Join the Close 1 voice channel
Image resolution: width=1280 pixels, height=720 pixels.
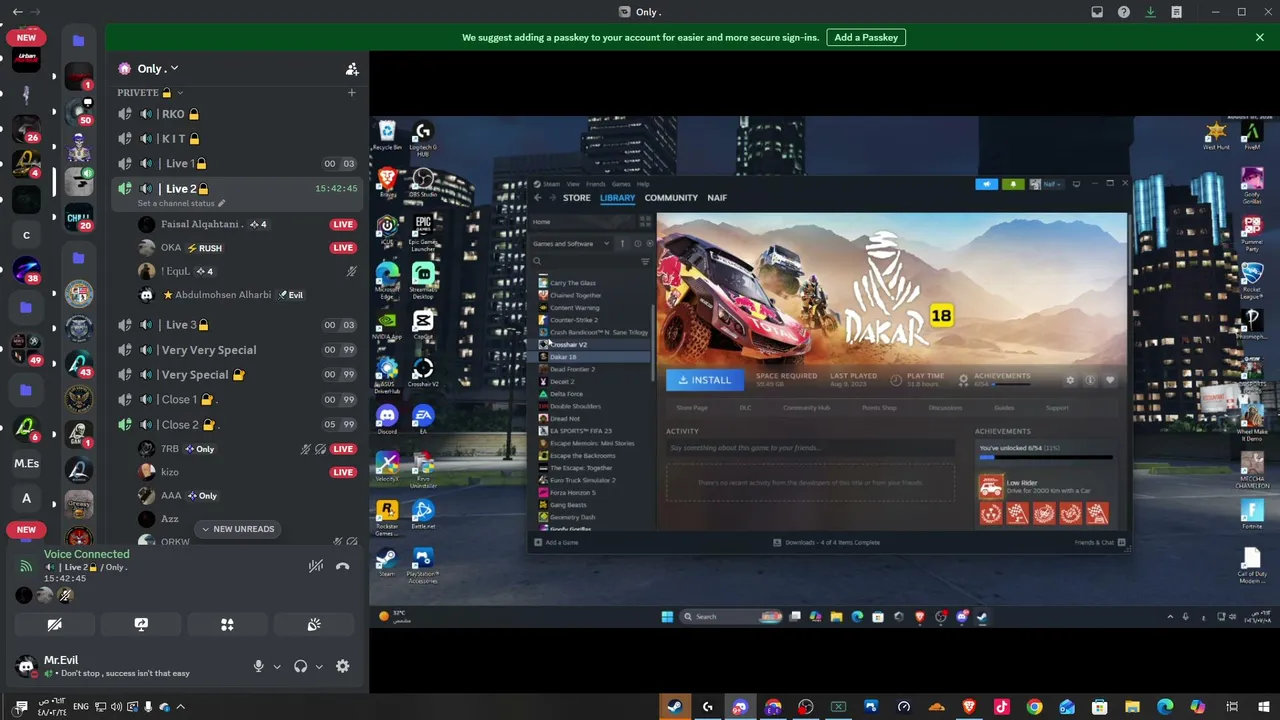(238, 399)
